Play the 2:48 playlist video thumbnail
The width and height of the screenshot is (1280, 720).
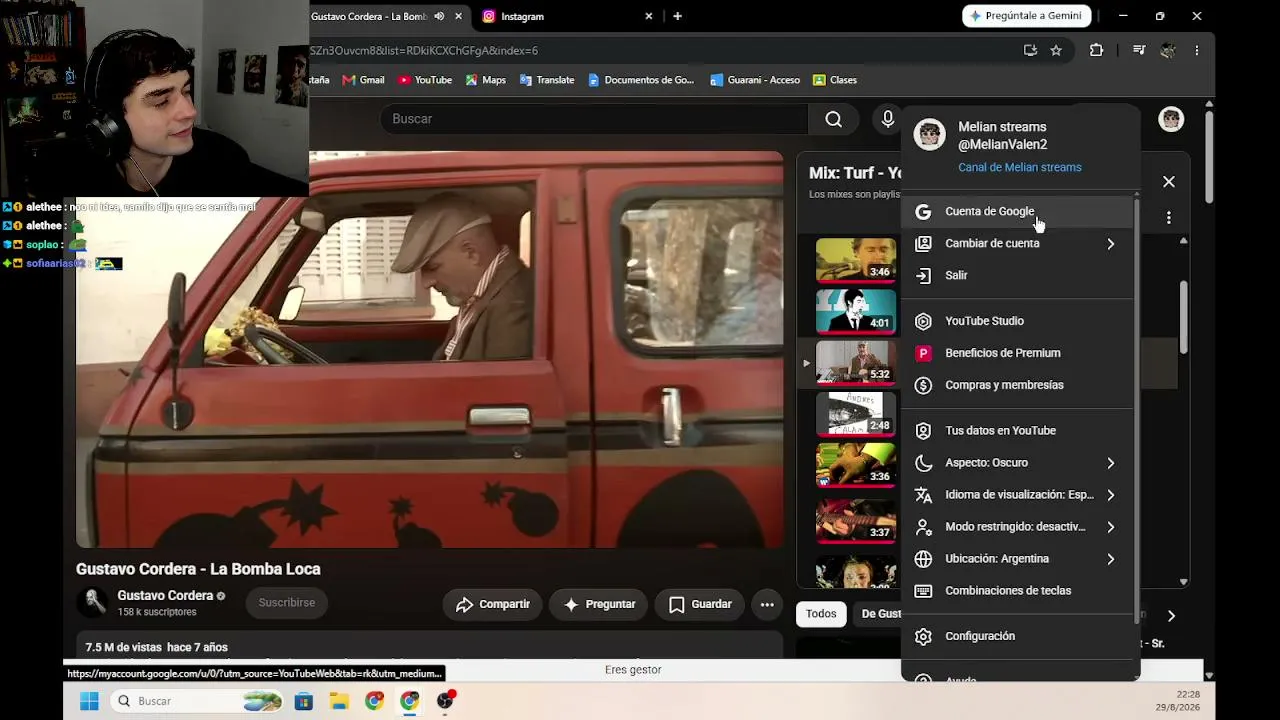(x=856, y=414)
